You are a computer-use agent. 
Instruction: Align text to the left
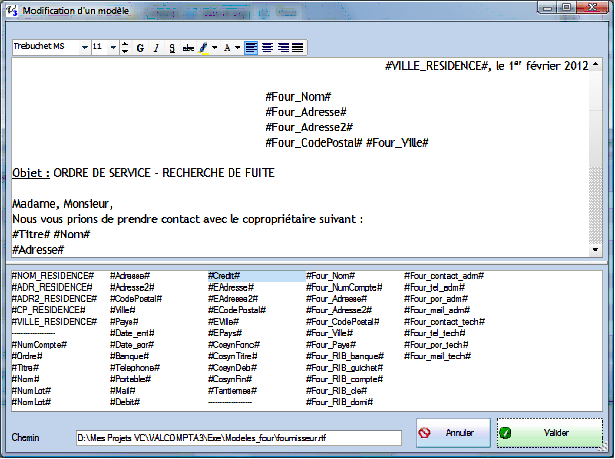point(251,47)
